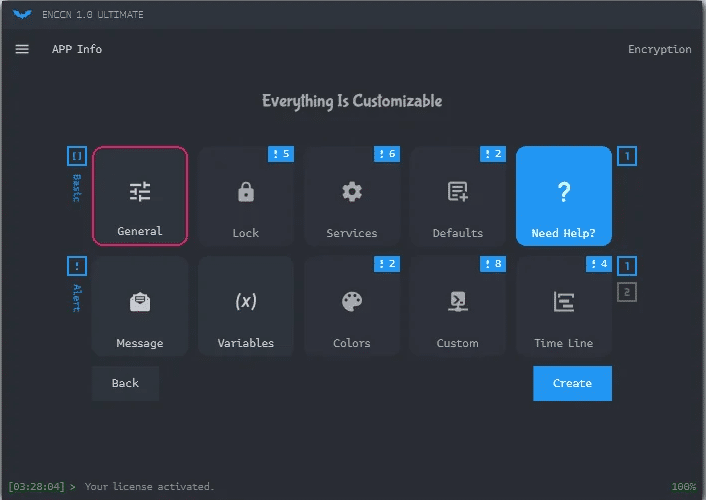
Task: Open the Message tile
Action: 140,306
